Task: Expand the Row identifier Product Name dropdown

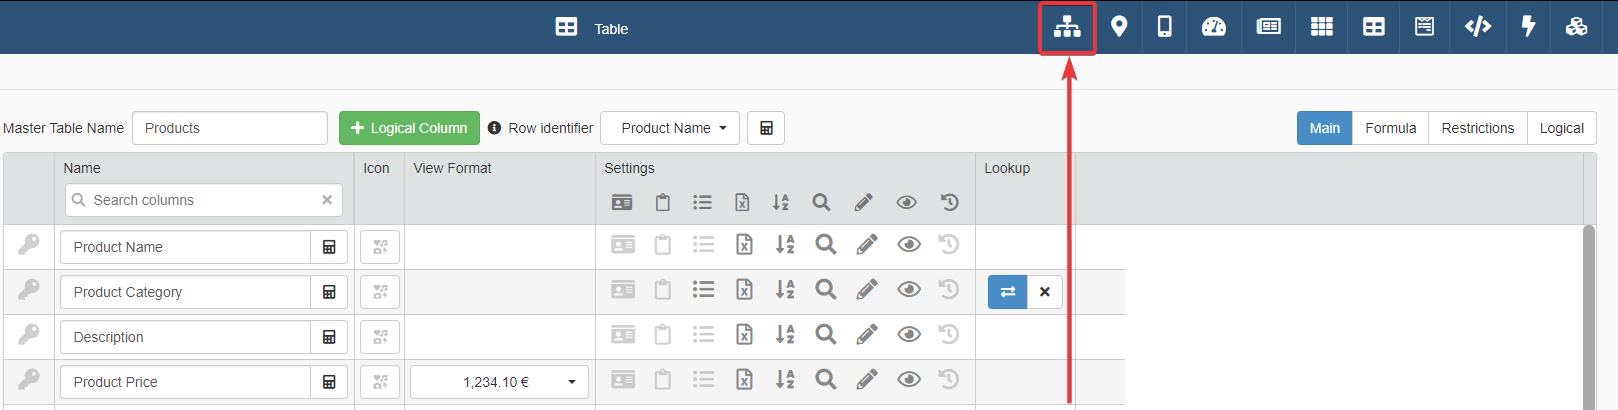Action: pyautogui.click(x=670, y=128)
